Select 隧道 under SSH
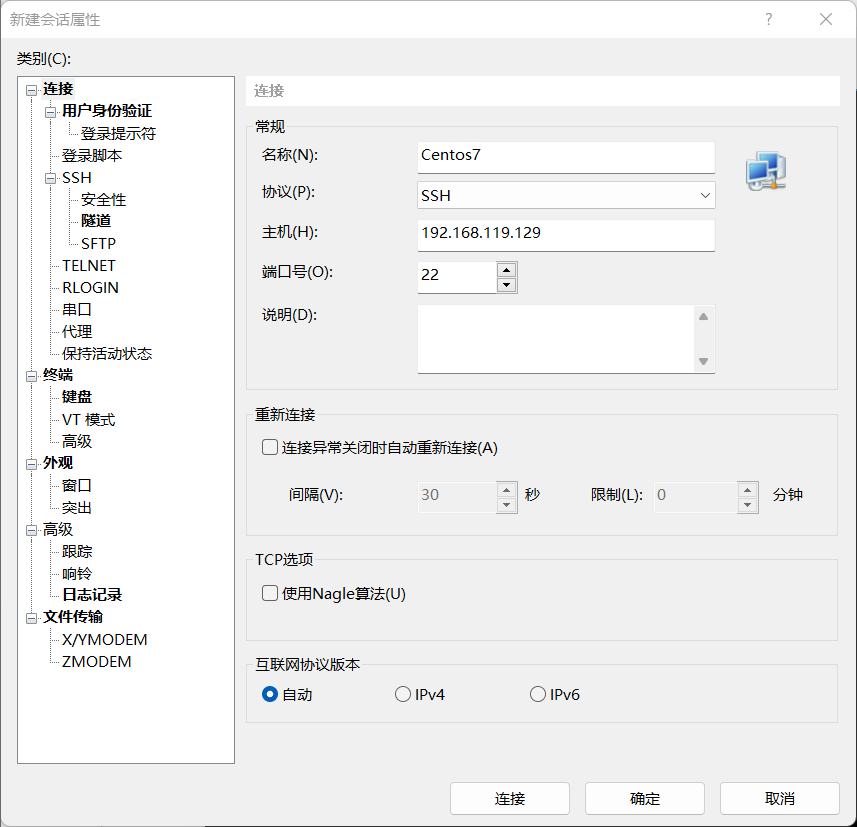This screenshot has width=857, height=827. click(x=96, y=221)
